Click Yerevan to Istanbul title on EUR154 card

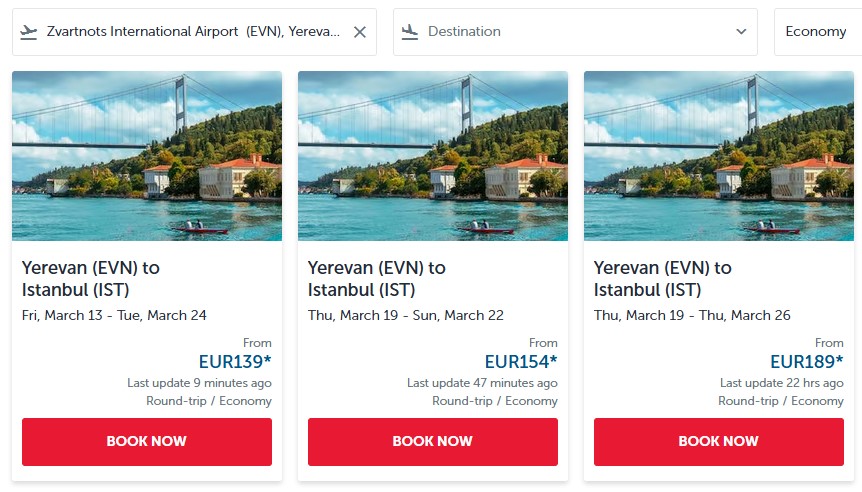377,279
